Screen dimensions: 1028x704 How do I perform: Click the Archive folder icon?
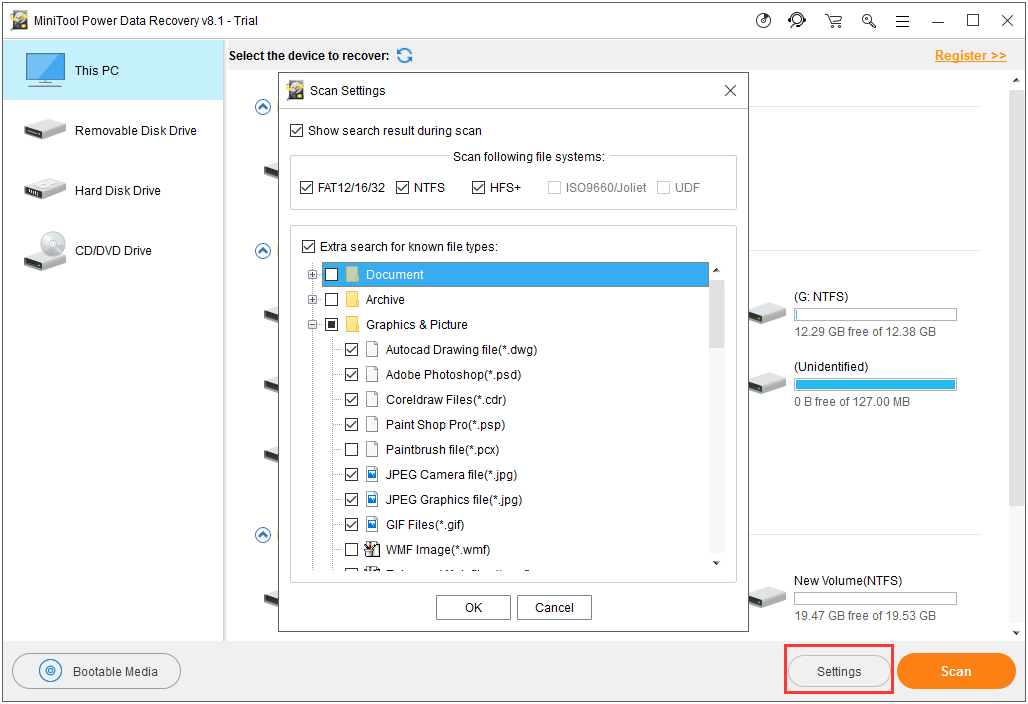pyautogui.click(x=353, y=300)
